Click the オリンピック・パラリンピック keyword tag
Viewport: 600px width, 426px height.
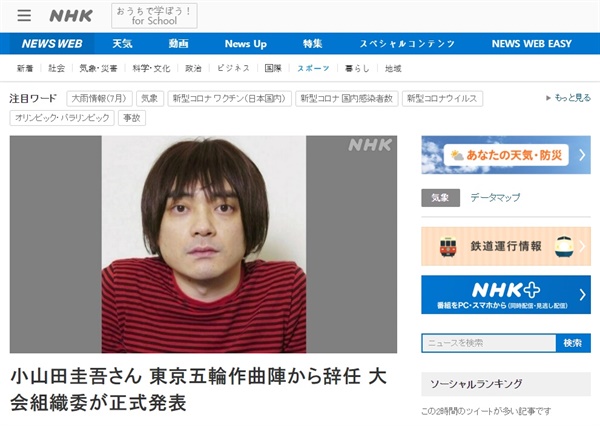pyautogui.click(x=62, y=118)
